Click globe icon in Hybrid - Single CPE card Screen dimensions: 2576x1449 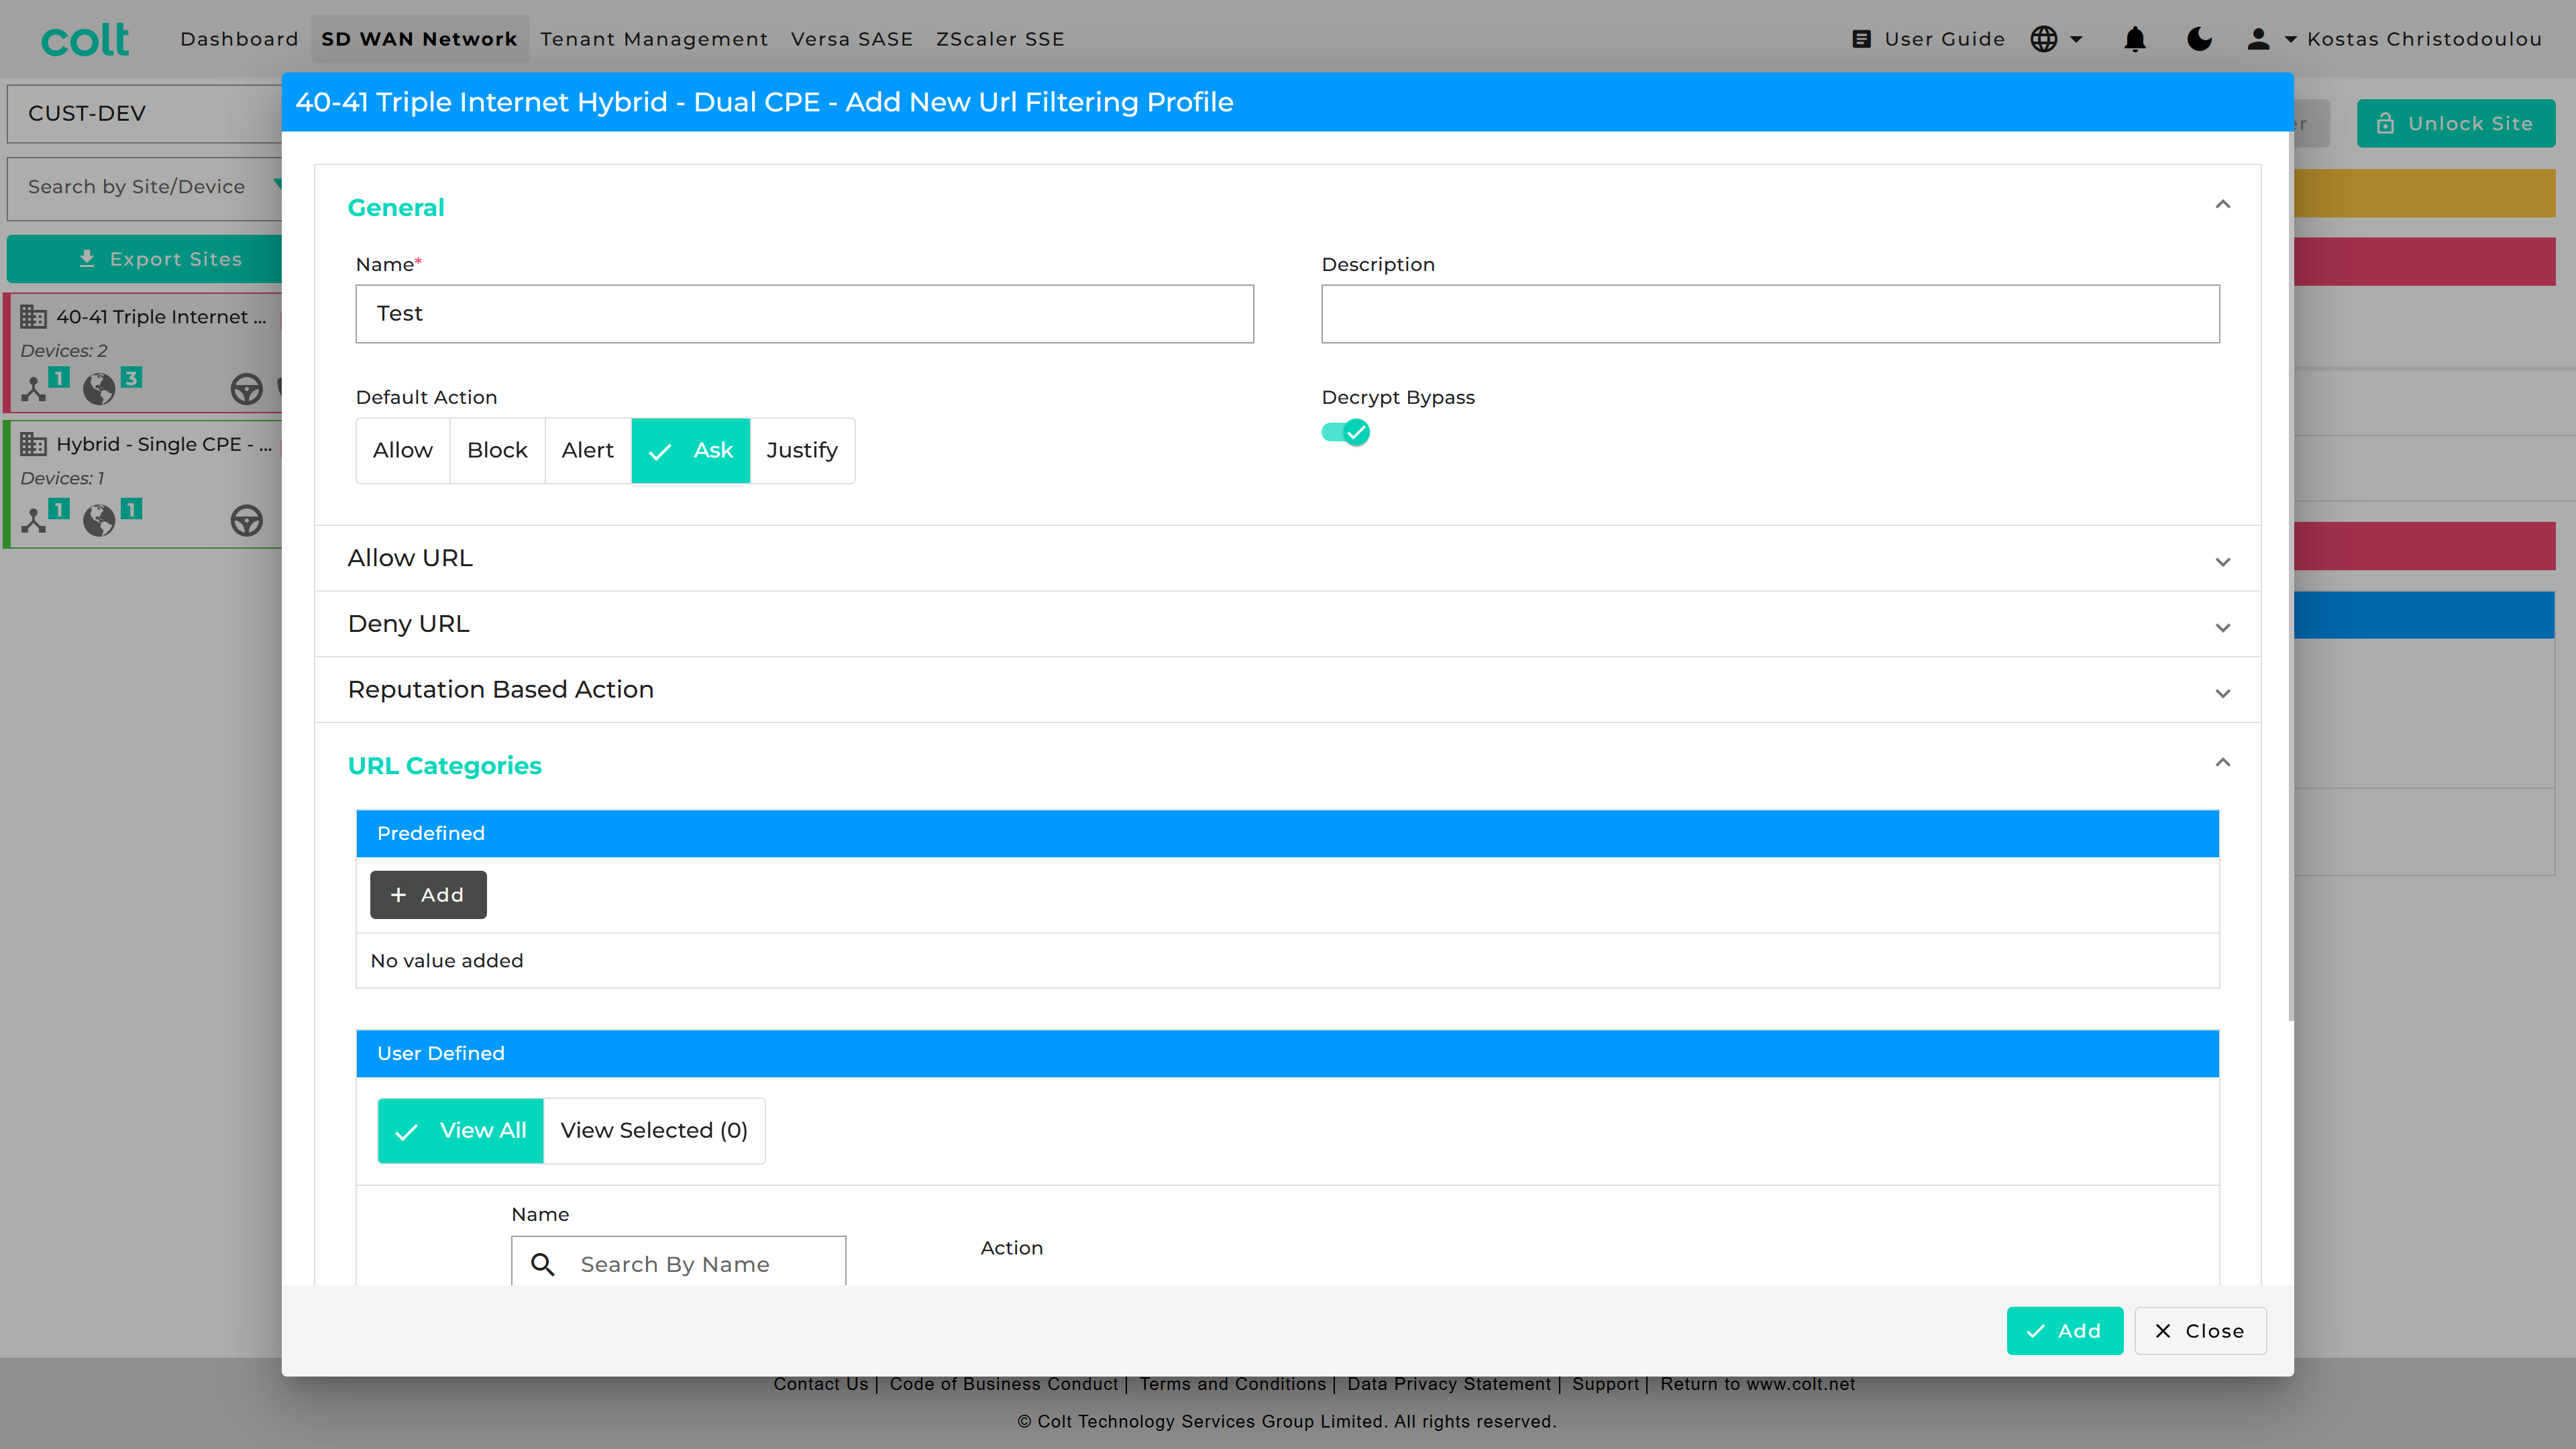[99, 520]
